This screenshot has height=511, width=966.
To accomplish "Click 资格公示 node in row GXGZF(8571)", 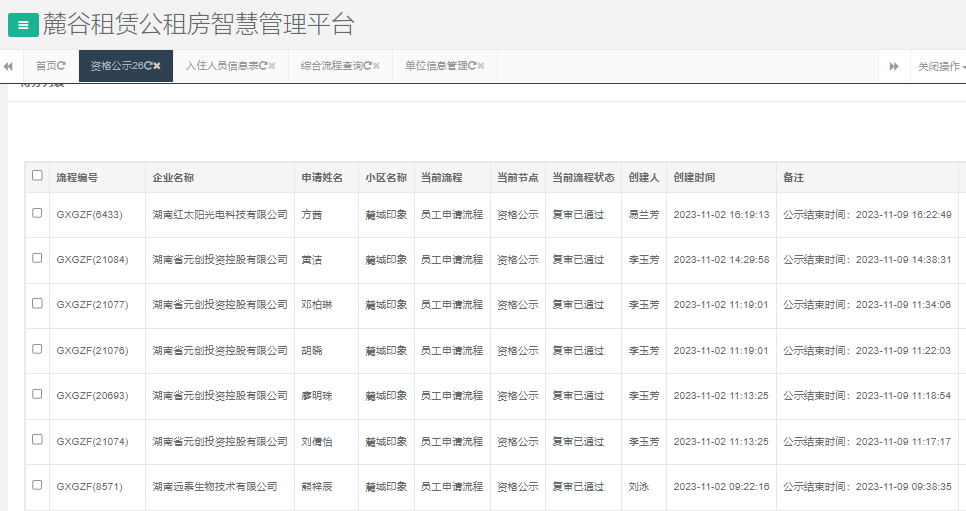I will (518, 486).
